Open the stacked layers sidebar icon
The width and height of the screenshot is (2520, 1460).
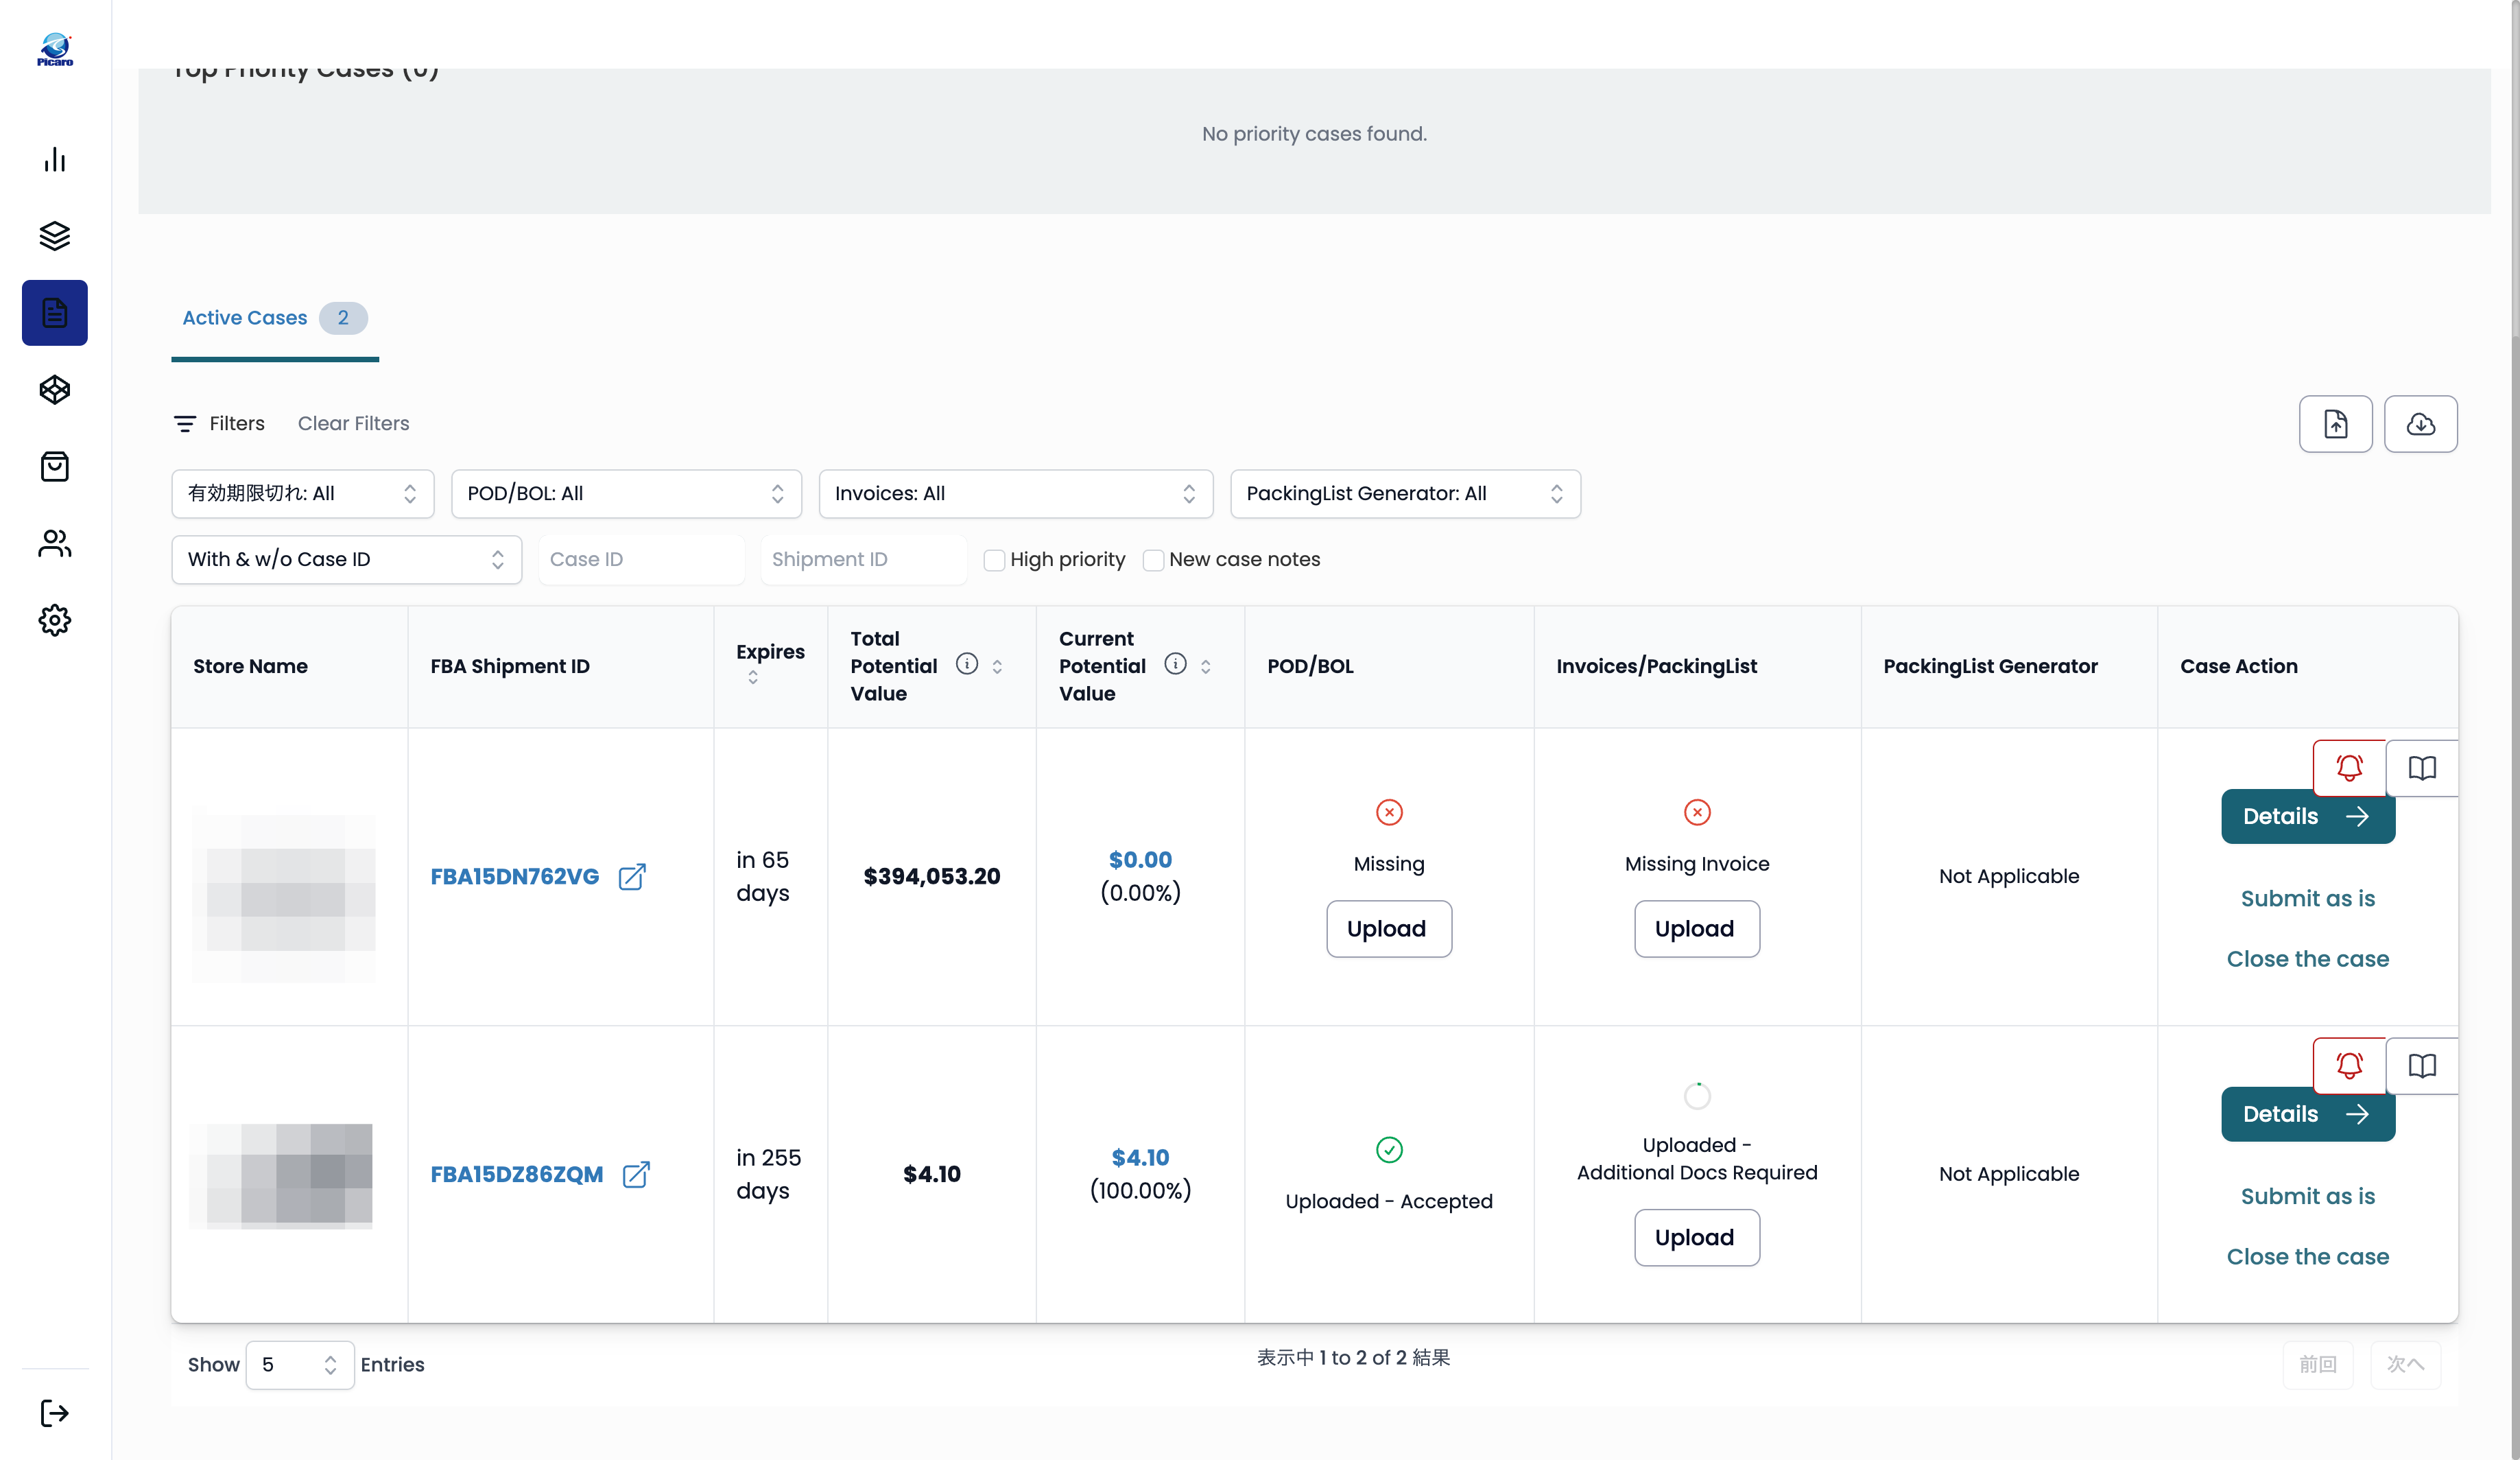click(x=55, y=236)
